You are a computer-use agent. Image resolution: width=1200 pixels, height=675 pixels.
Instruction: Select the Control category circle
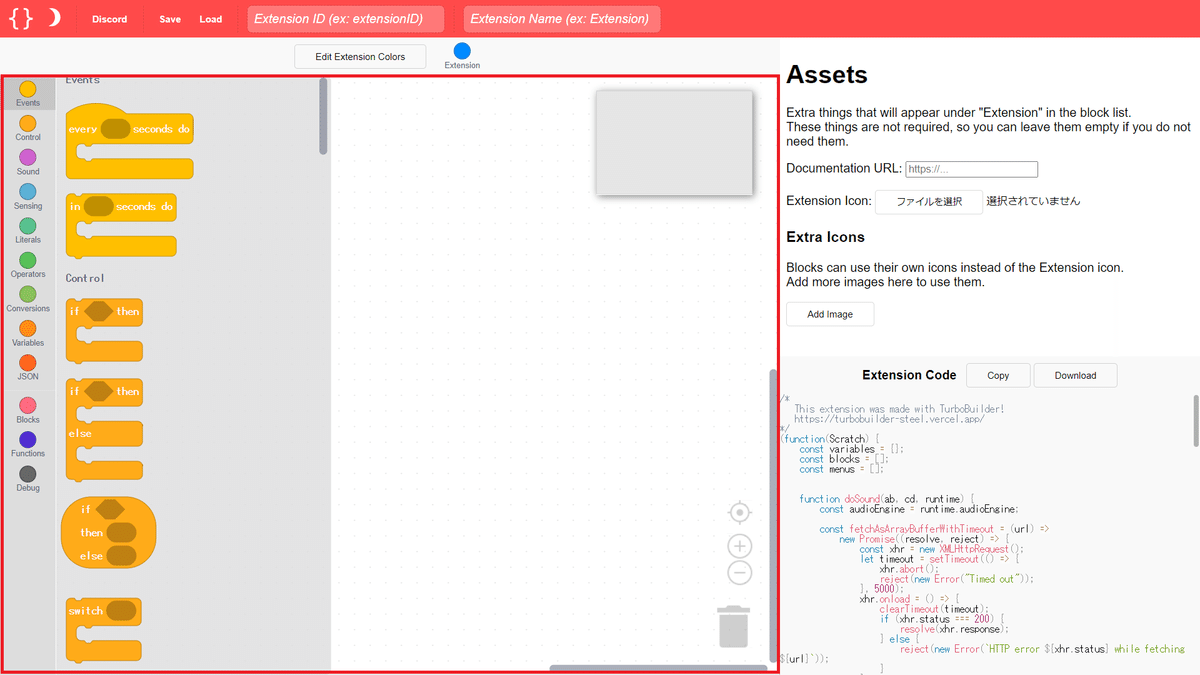pos(28,124)
